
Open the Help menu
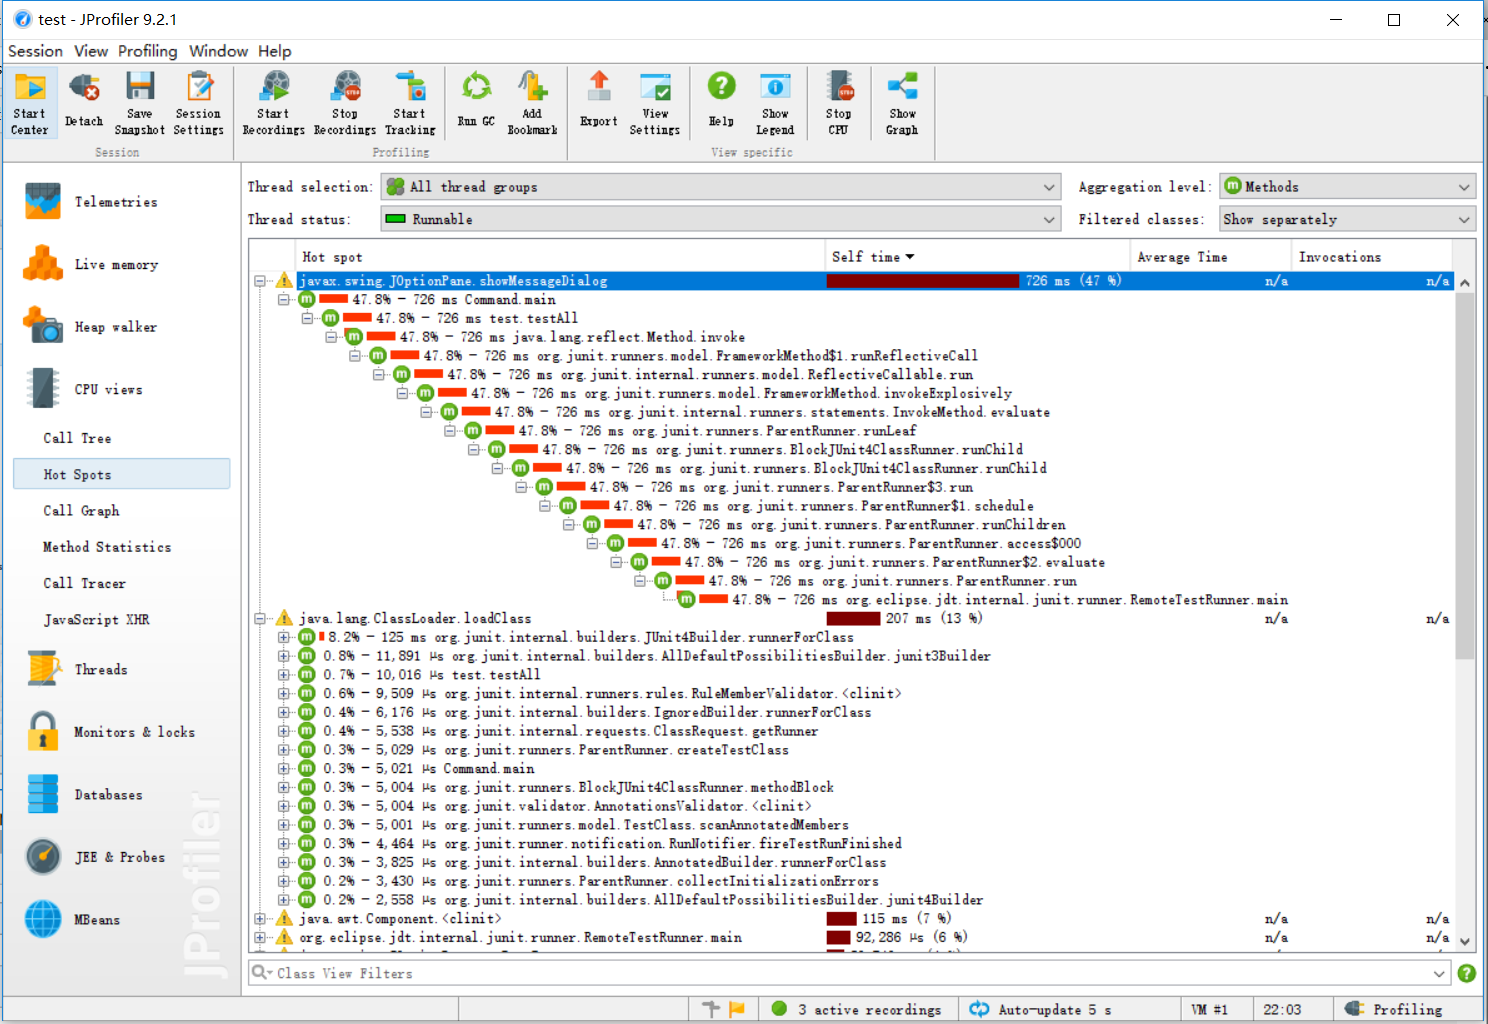pyautogui.click(x=274, y=51)
